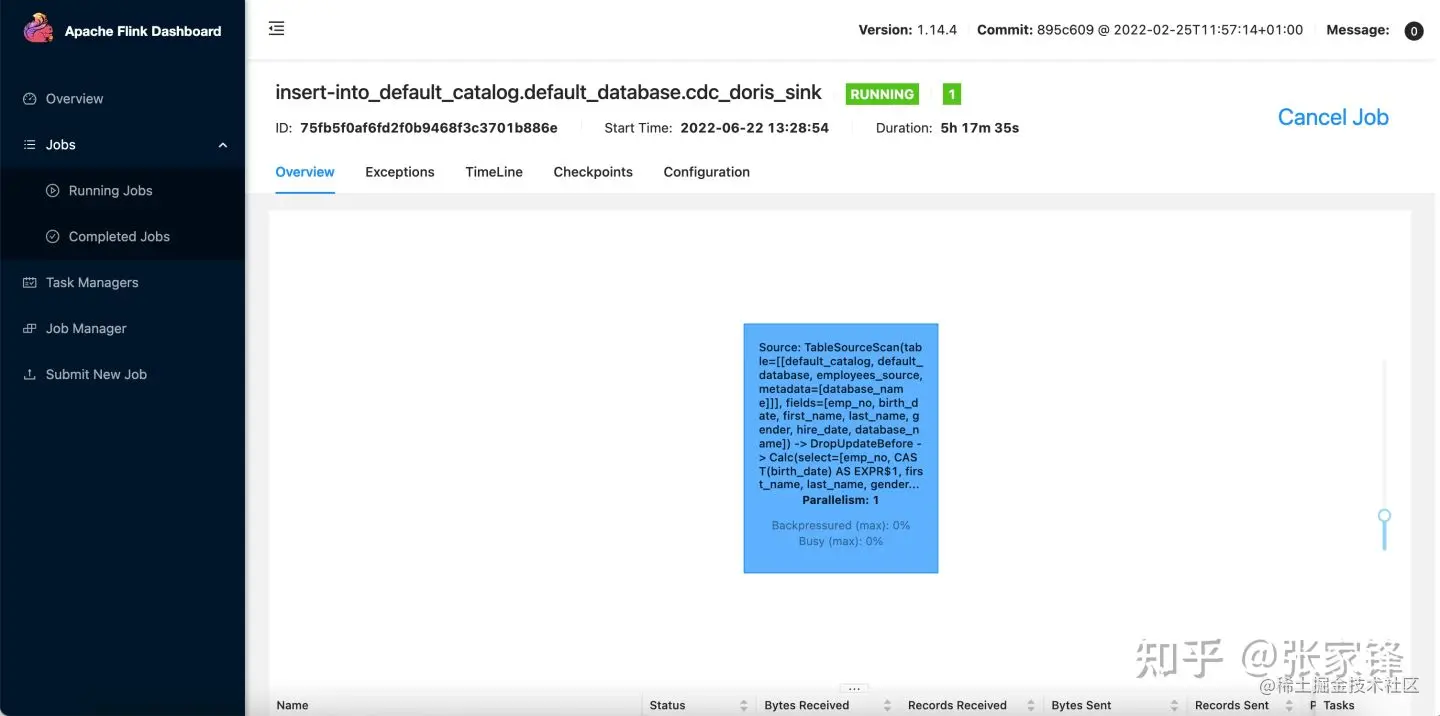Click the graph zoom slider handle
This screenshot has width=1440, height=716.
coord(1384,517)
